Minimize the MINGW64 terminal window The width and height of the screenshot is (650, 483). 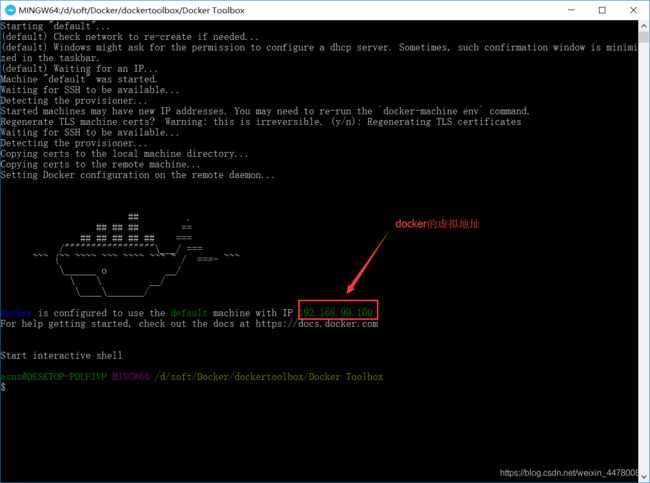pyautogui.click(x=571, y=10)
